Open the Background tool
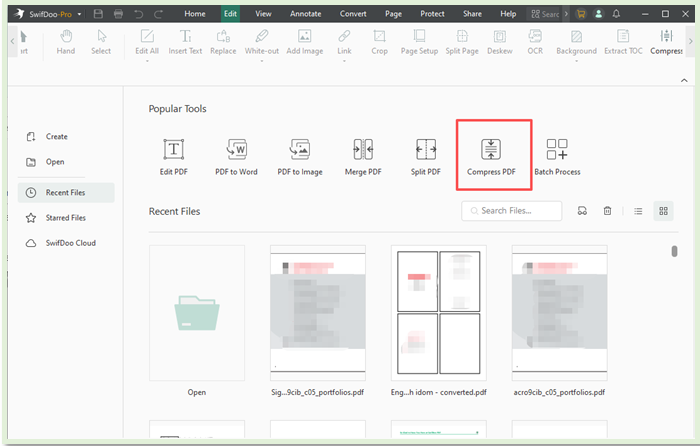700x446 pixels. click(x=576, y=42)
